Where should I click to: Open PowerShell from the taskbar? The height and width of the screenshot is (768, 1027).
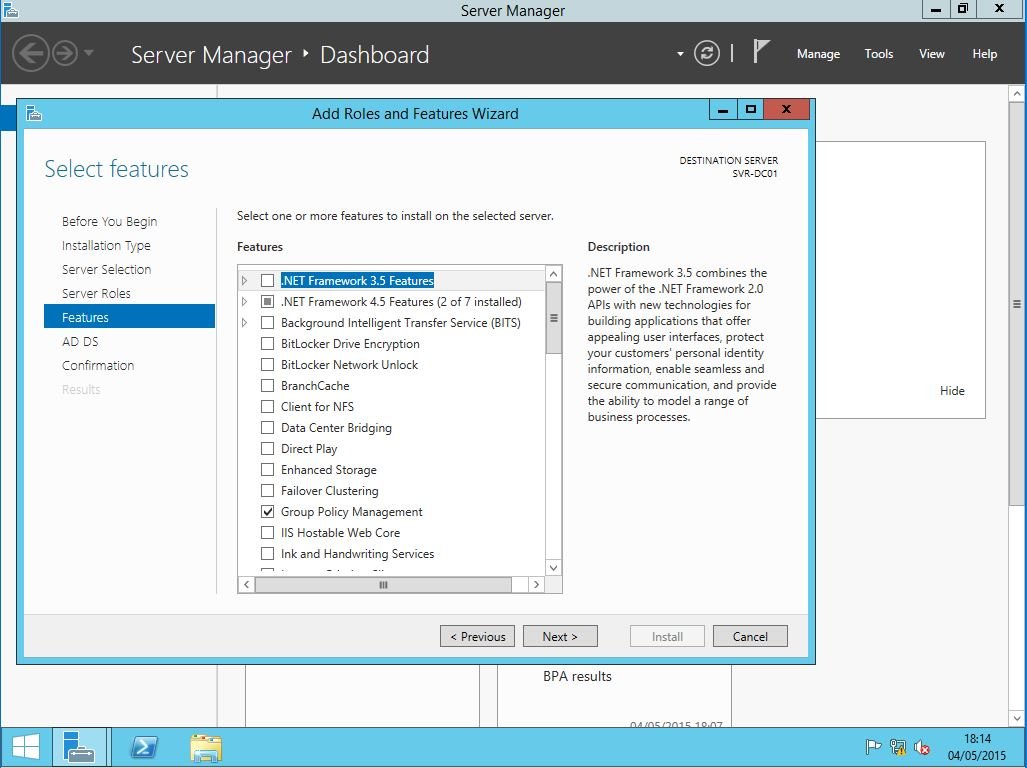tap(144, 747)
